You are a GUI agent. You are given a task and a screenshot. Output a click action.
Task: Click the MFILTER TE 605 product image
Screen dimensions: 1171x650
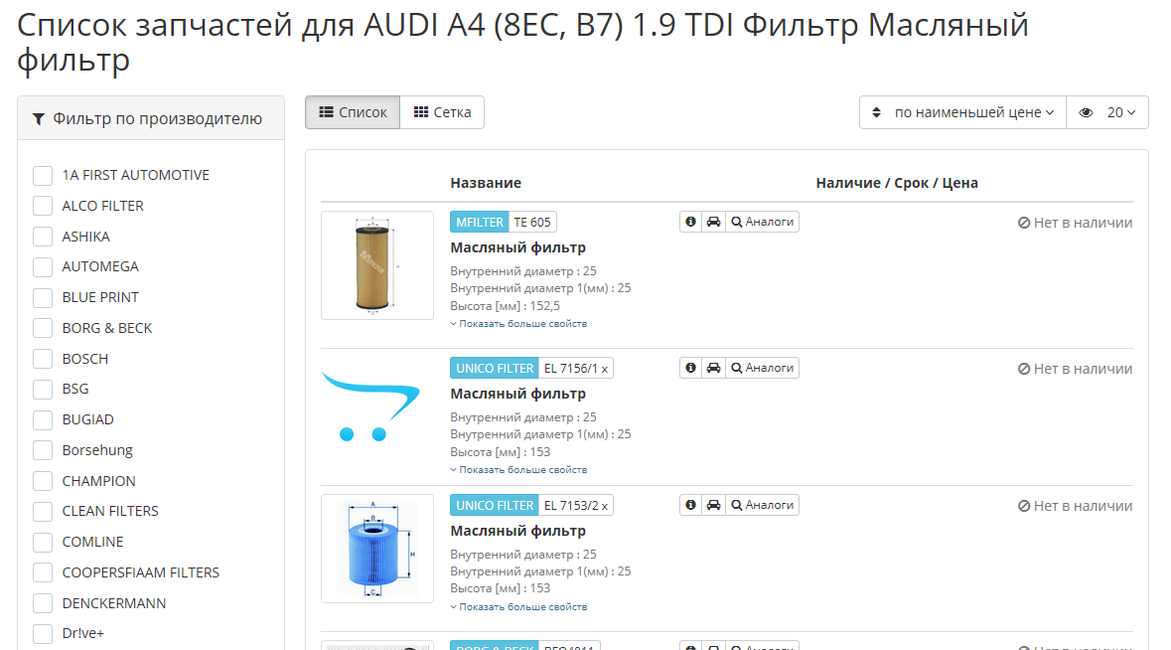[377, 265]
